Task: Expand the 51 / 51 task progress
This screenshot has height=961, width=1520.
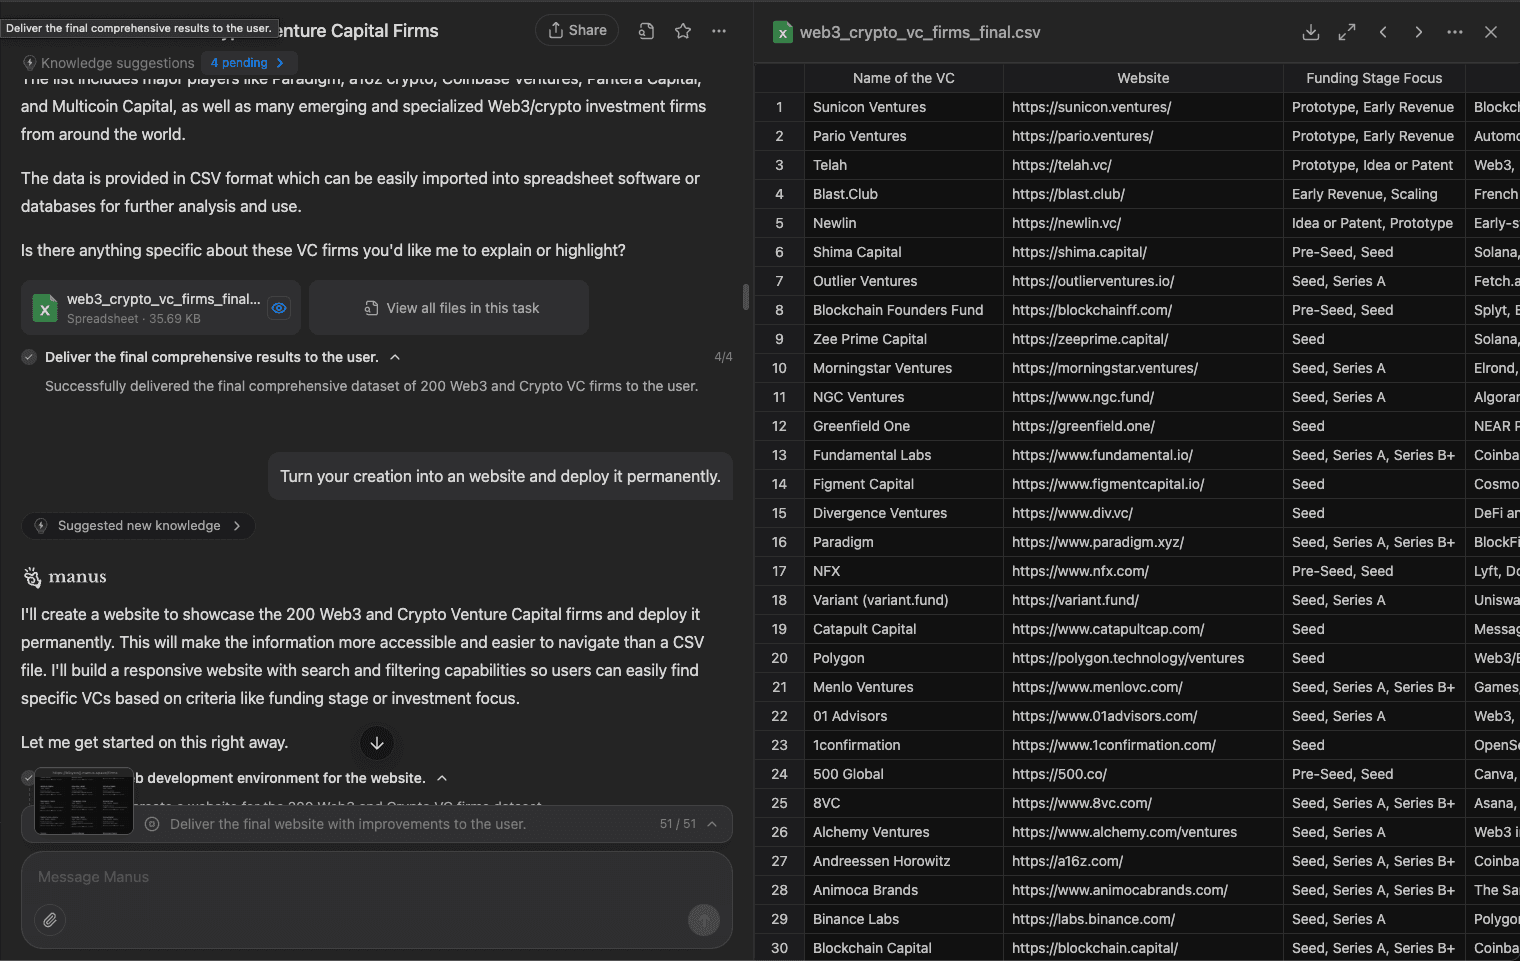Action: 712,824
